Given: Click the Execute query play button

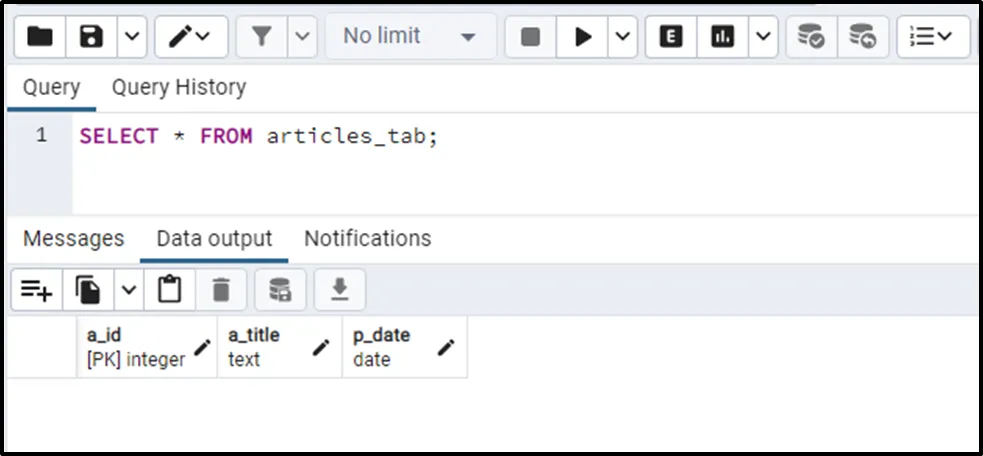Looking at the screenshot, I should click(583, 37).
